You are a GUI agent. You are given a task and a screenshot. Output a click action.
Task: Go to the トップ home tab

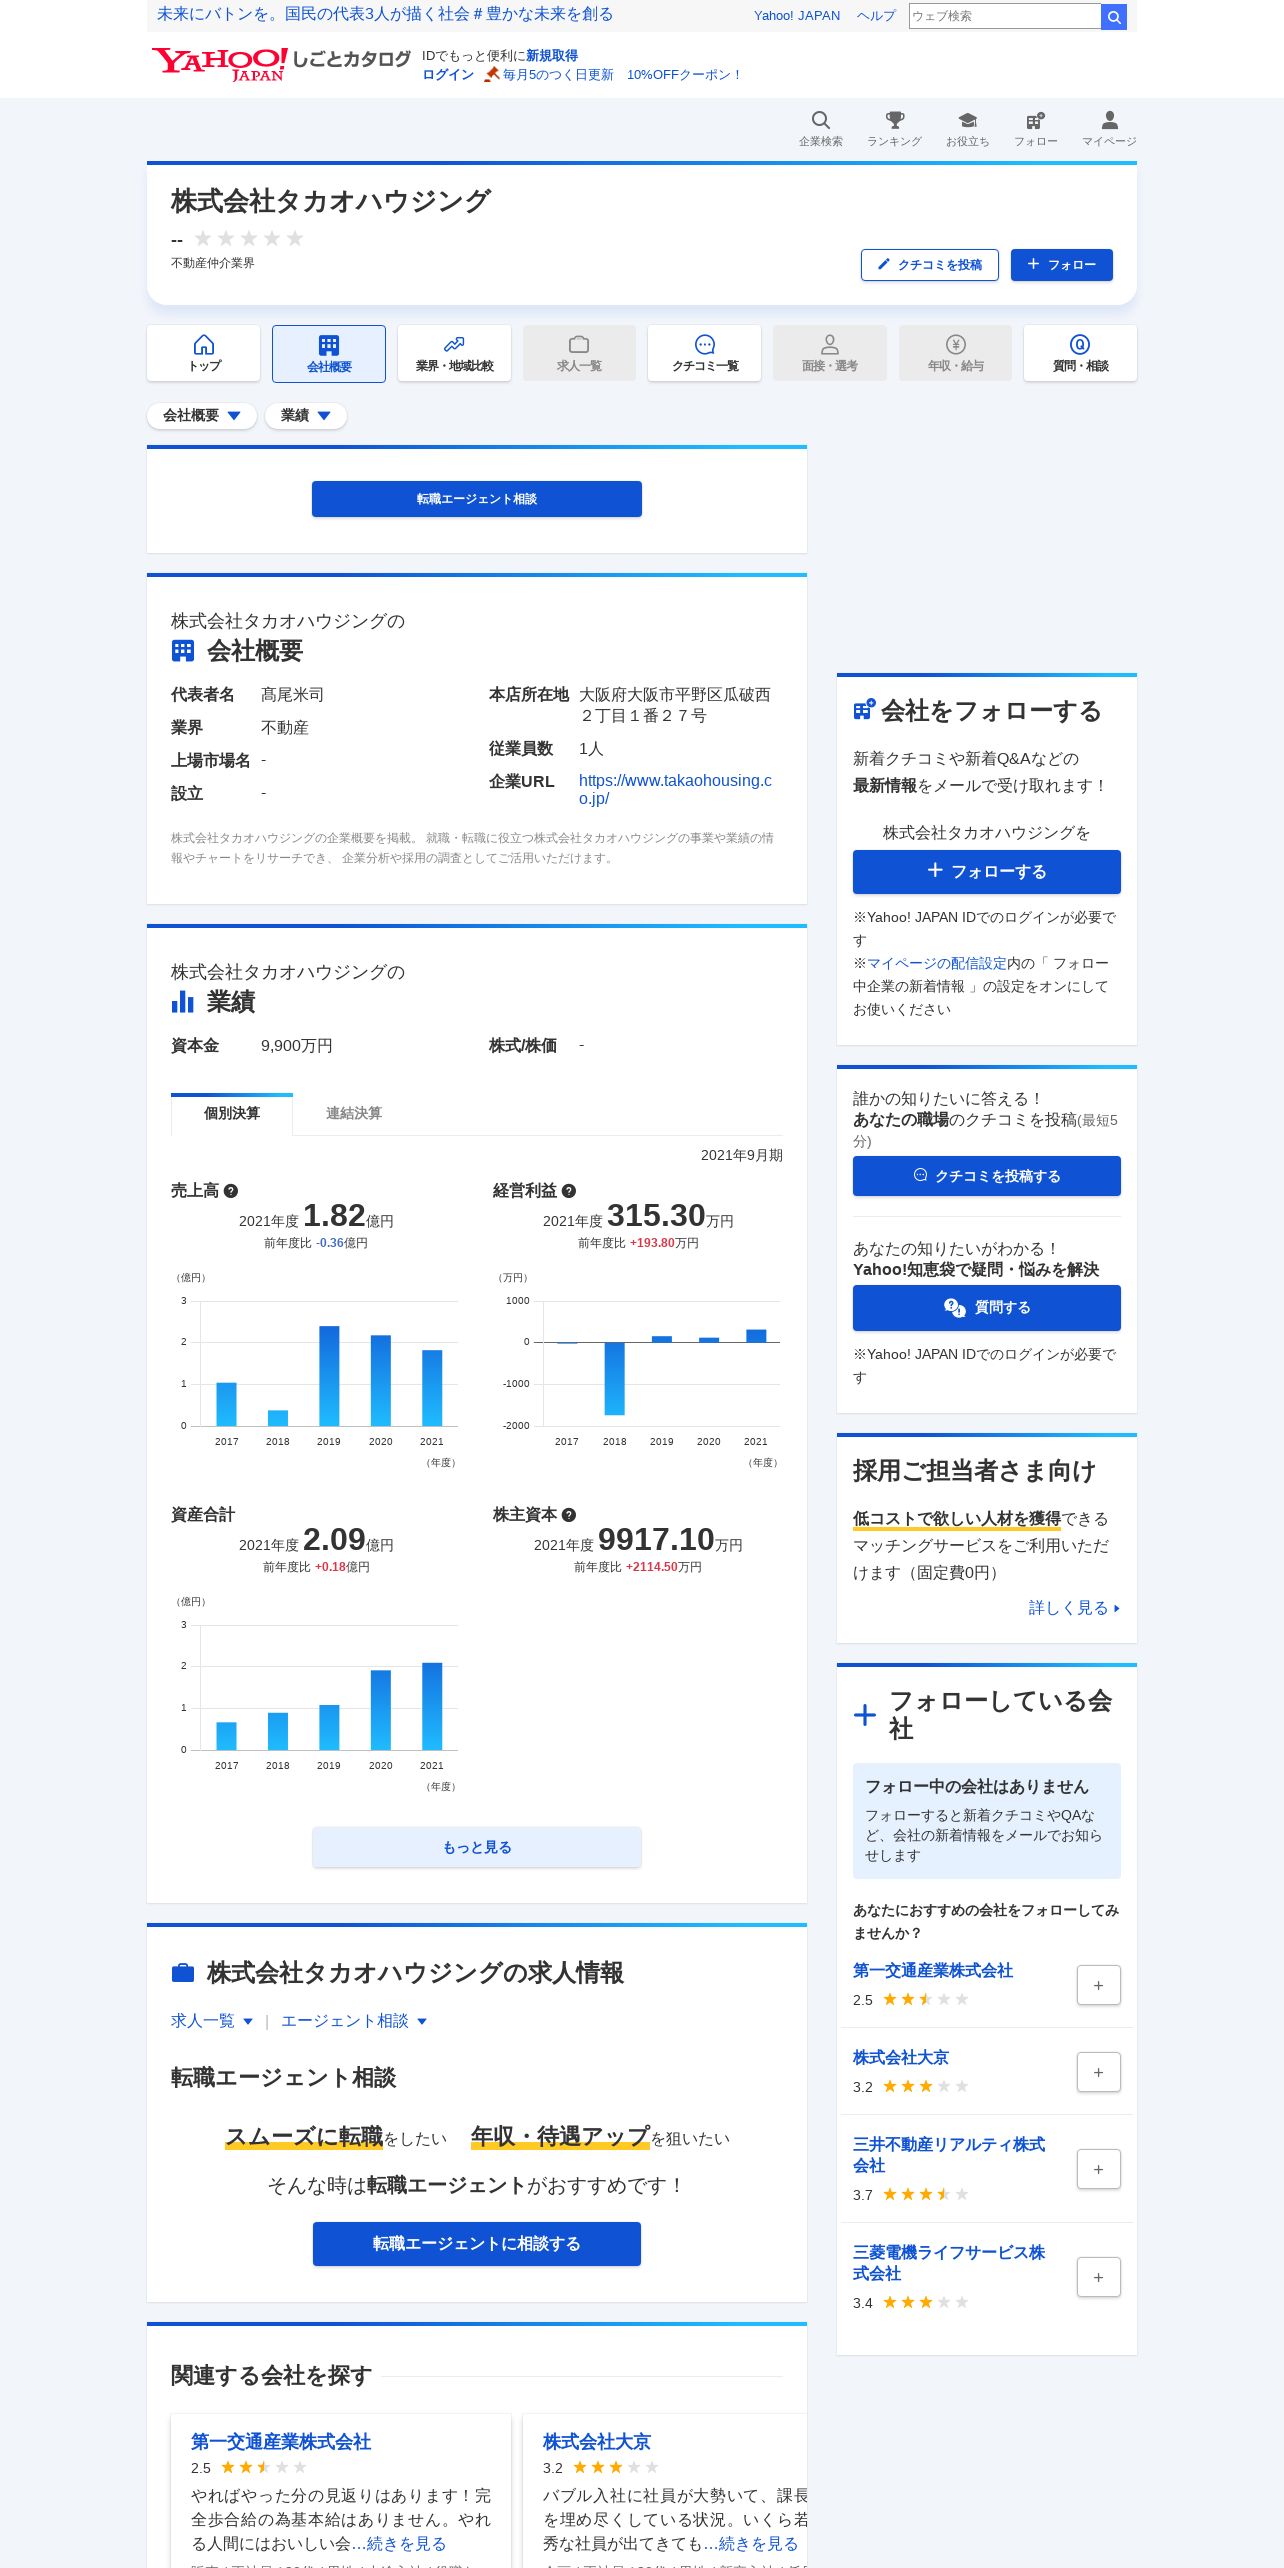pos(203,353)
